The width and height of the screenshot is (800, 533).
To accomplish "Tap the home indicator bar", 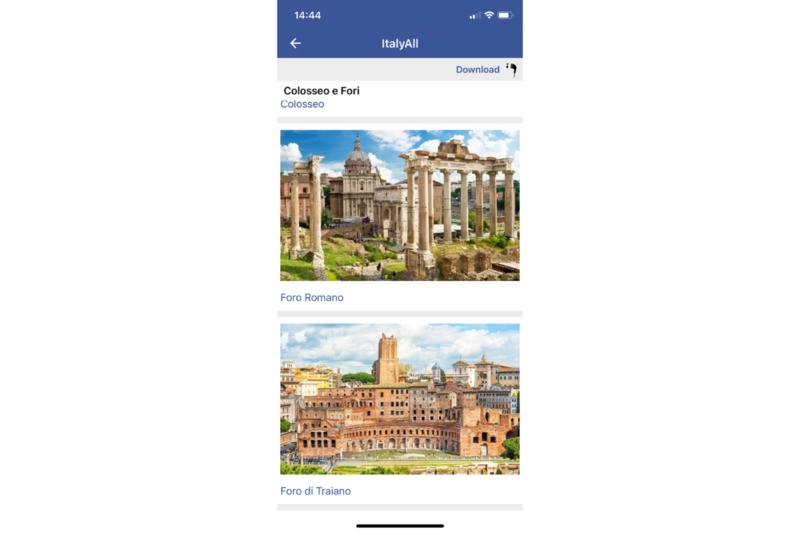I will pyautogui.click(x=400, y=526).
